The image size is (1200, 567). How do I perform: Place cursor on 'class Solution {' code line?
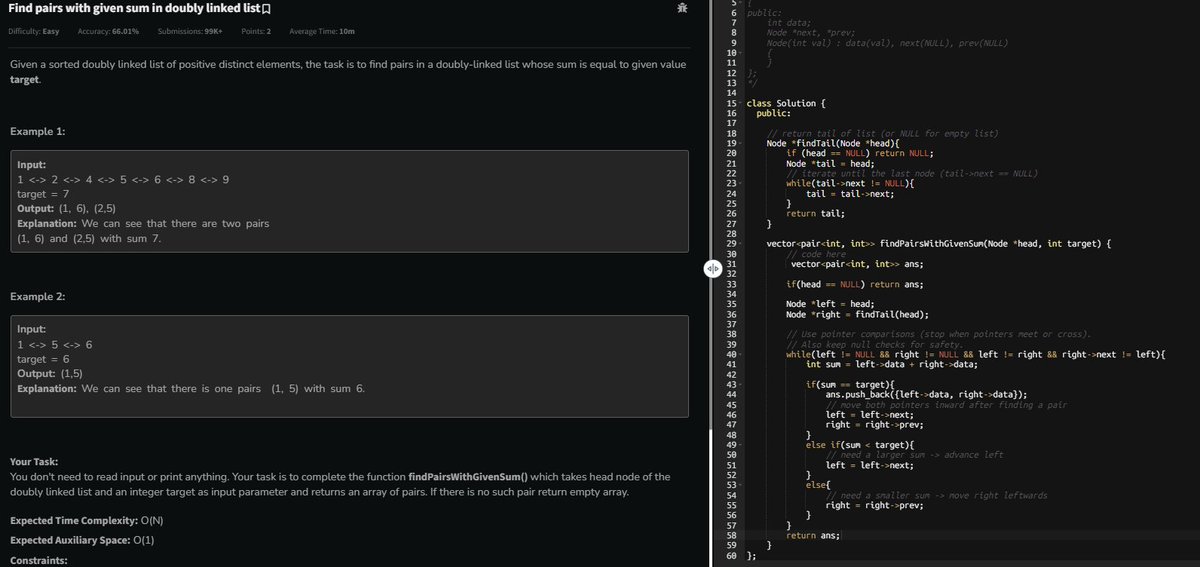[x=787, y=103]
